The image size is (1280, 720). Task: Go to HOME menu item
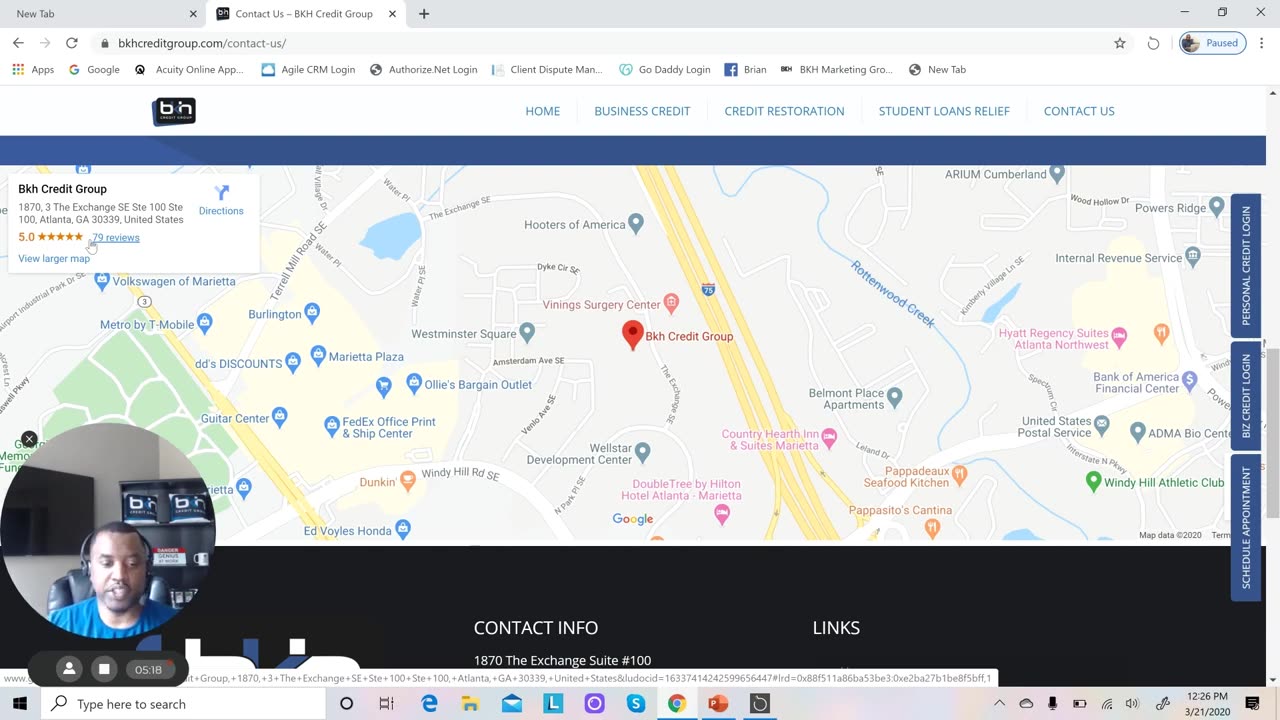click(x=543, y=111)
